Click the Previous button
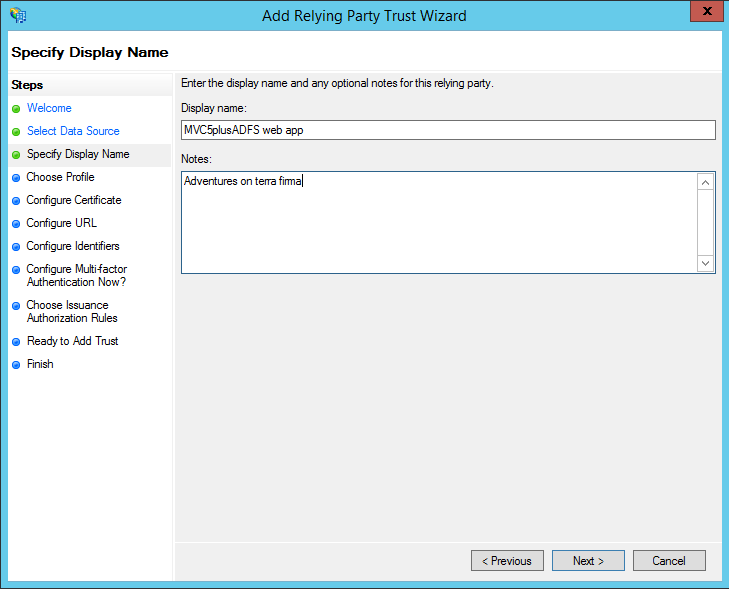729x589 pixels. [507, 561]
